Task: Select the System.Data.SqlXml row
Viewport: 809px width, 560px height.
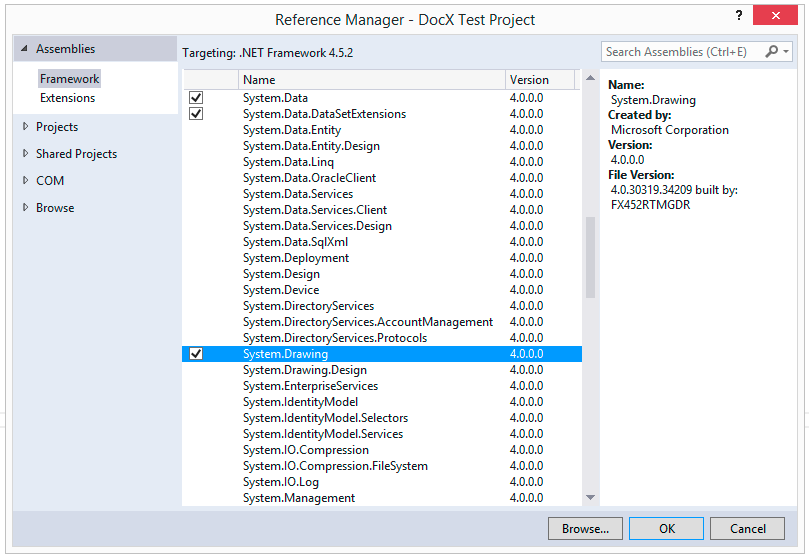Action: [x=382, y=242]
